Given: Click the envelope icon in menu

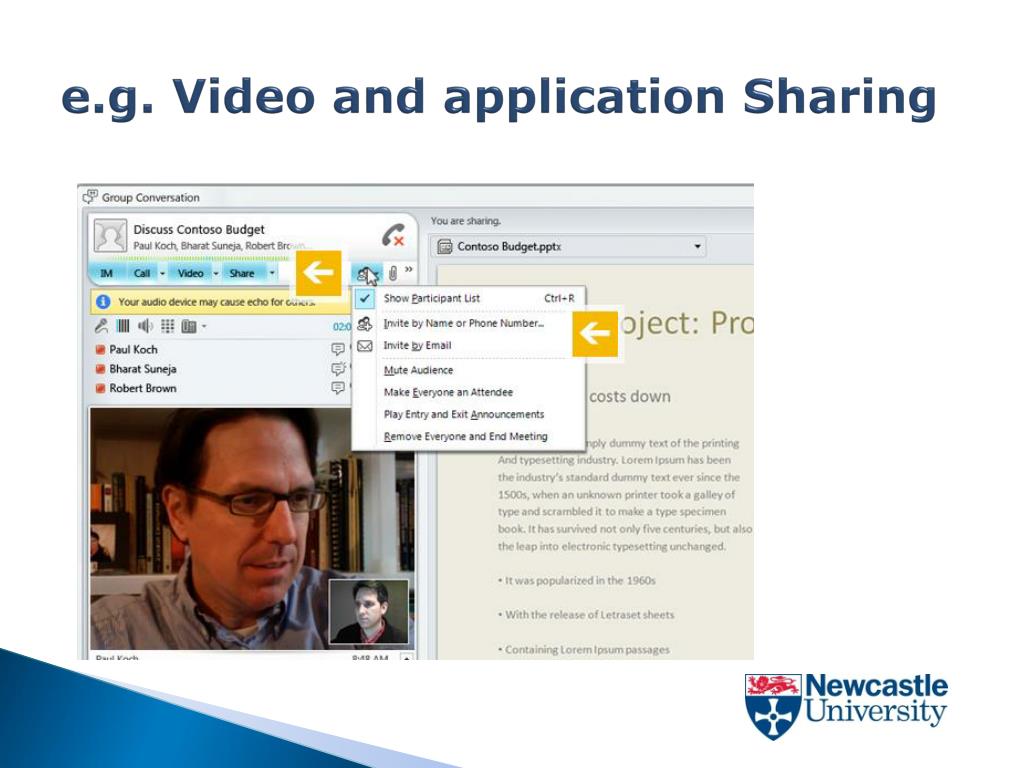Looking at the screenshot, I should pyautogui.click(x=364, y=346).
